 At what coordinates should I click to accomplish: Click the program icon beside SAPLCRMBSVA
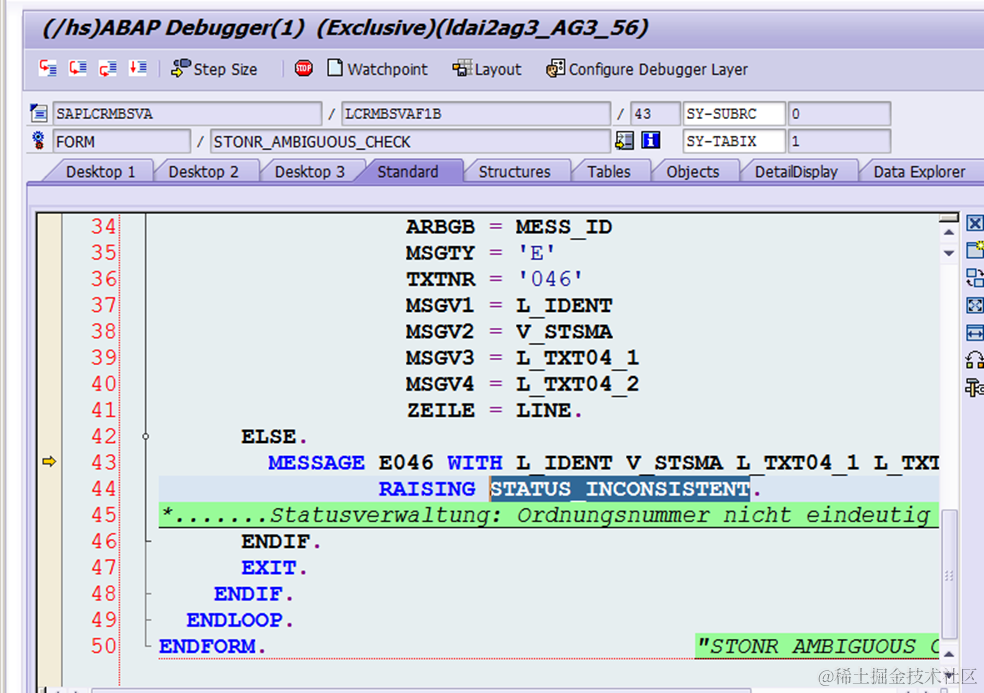pos(39,114)
